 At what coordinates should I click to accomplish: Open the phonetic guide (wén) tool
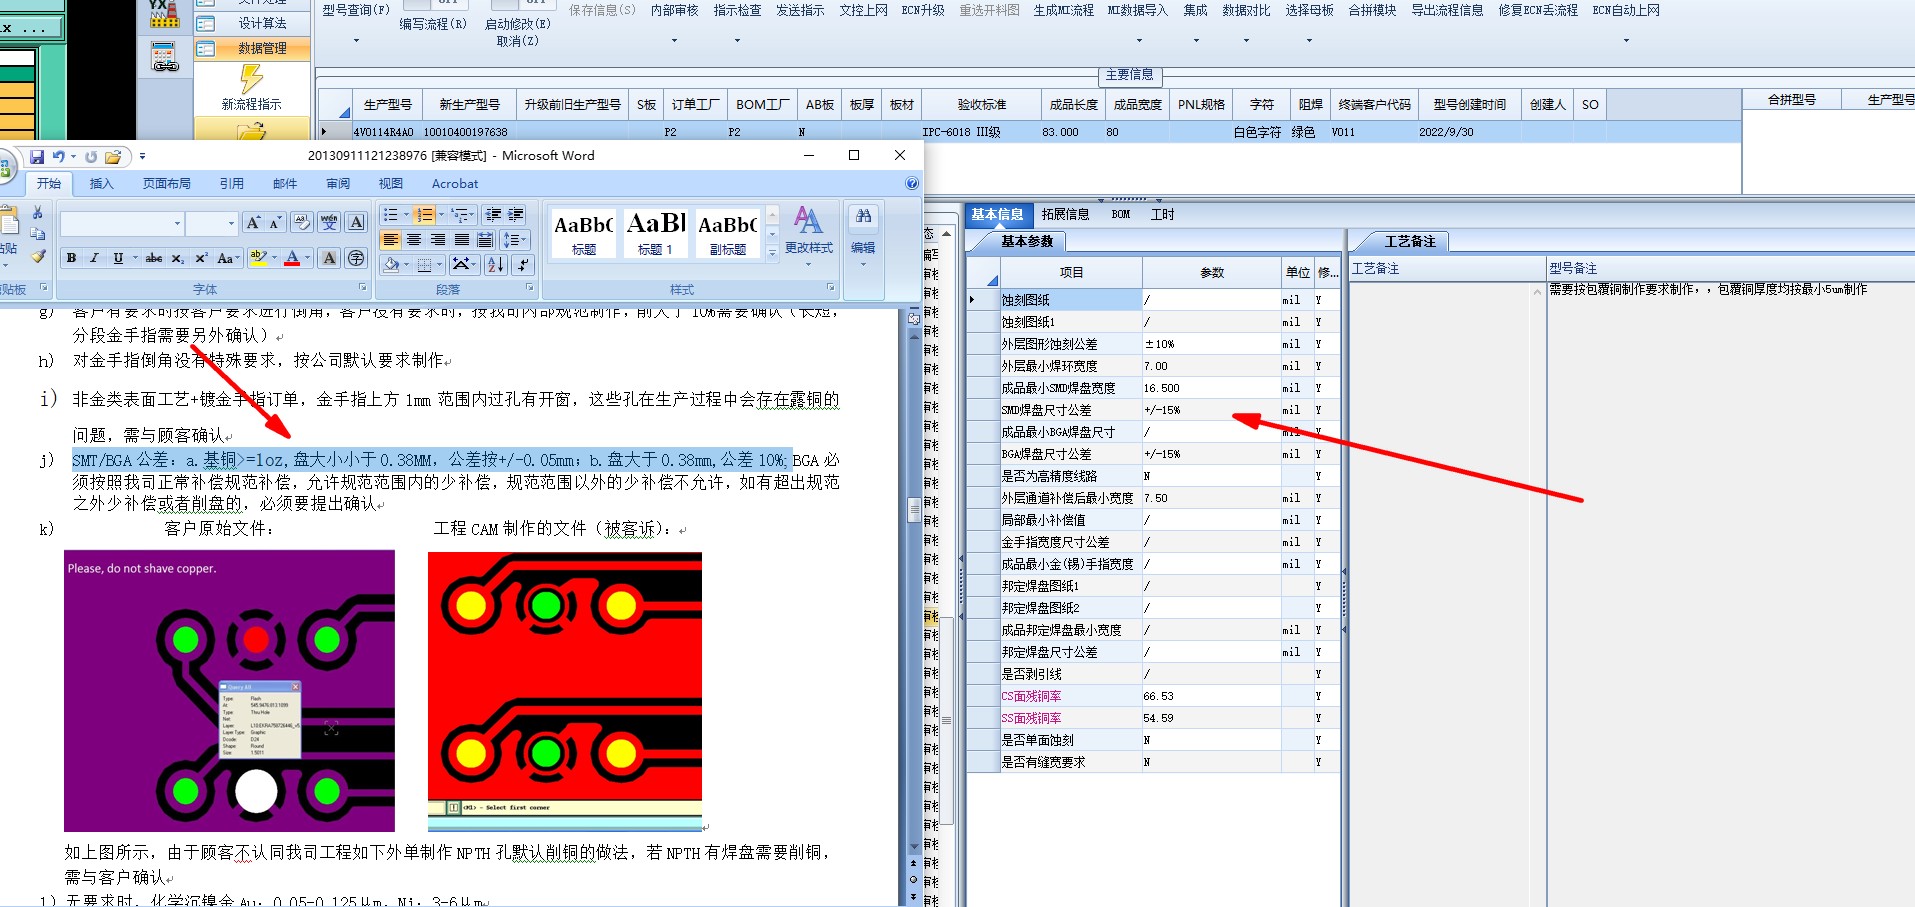pyautogui.click(x=328, y=222)
